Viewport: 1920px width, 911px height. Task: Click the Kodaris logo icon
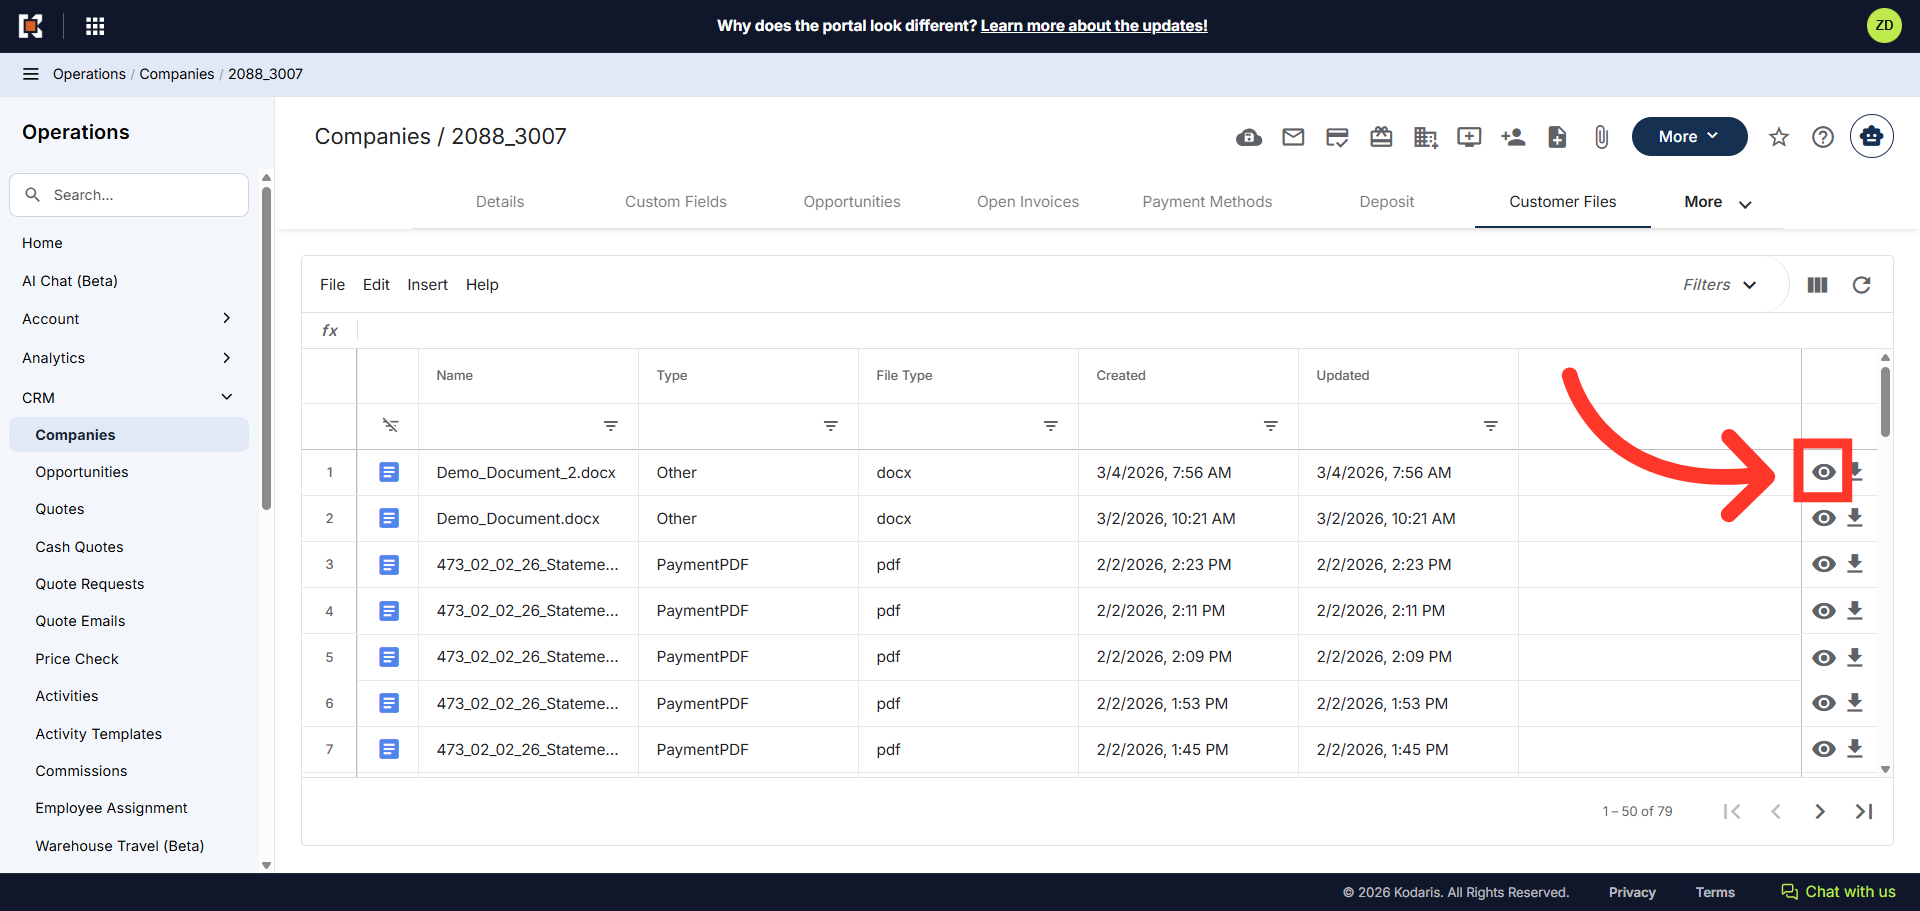pos(31,26)
